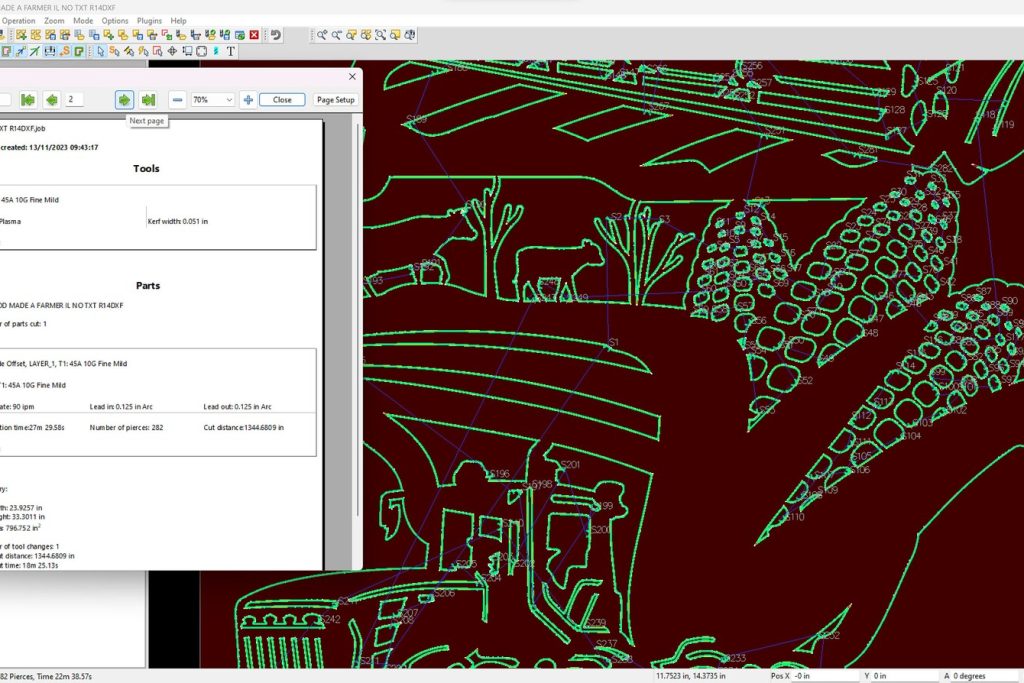Click the undo arrow in toolbar
The image size is (1024, 683).
point(276,35)
